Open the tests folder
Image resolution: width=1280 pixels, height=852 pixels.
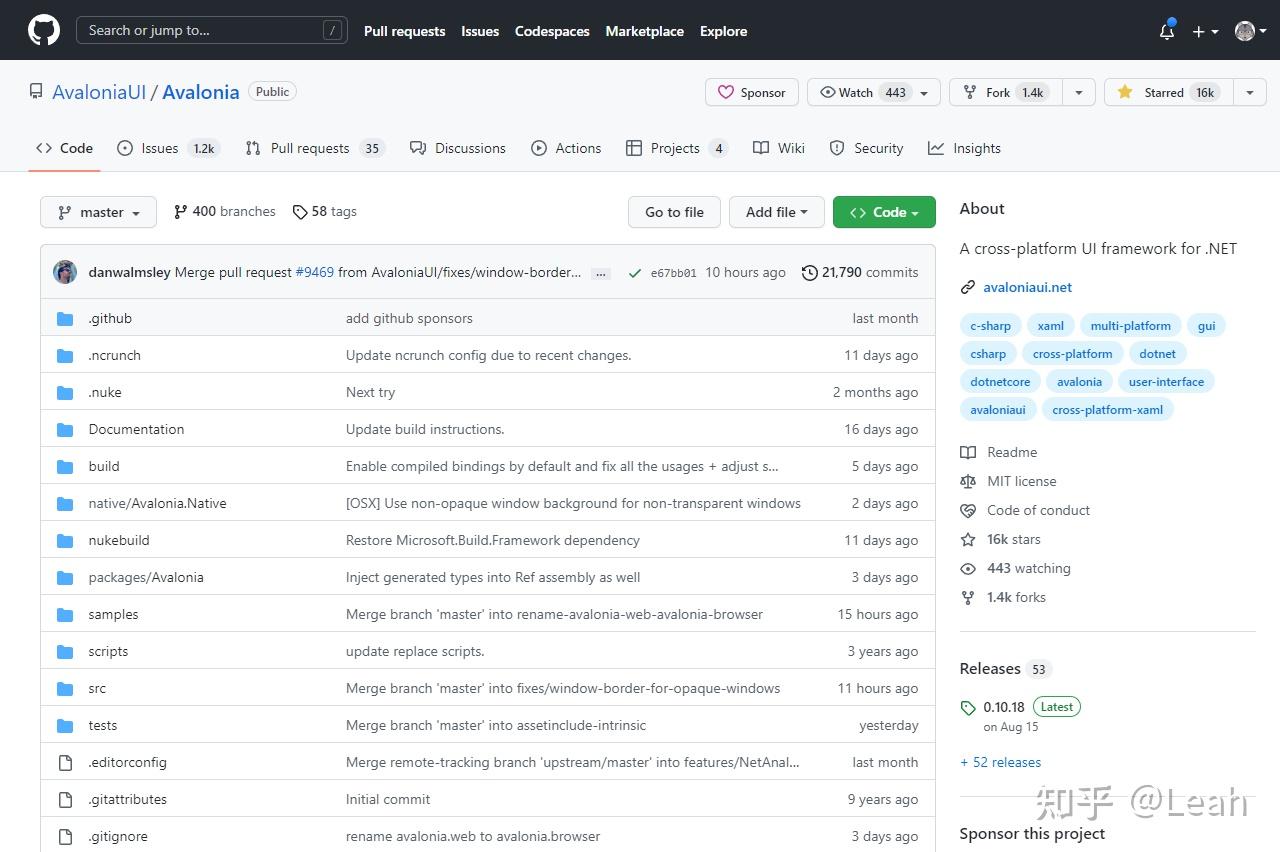[x=103, y=726]
